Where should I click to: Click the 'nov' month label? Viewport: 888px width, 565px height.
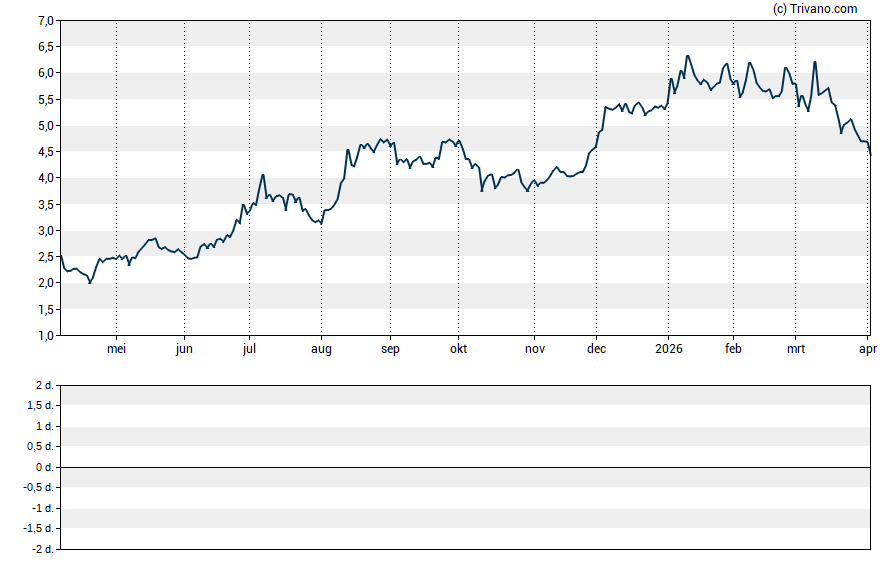pos(535,349)
